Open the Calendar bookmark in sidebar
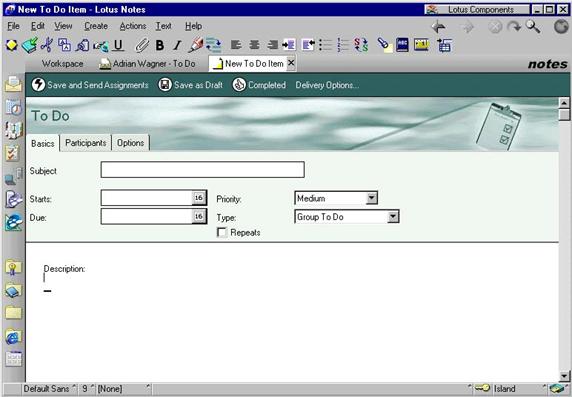This screenshot has width=572, height=397. click(13, 108)
